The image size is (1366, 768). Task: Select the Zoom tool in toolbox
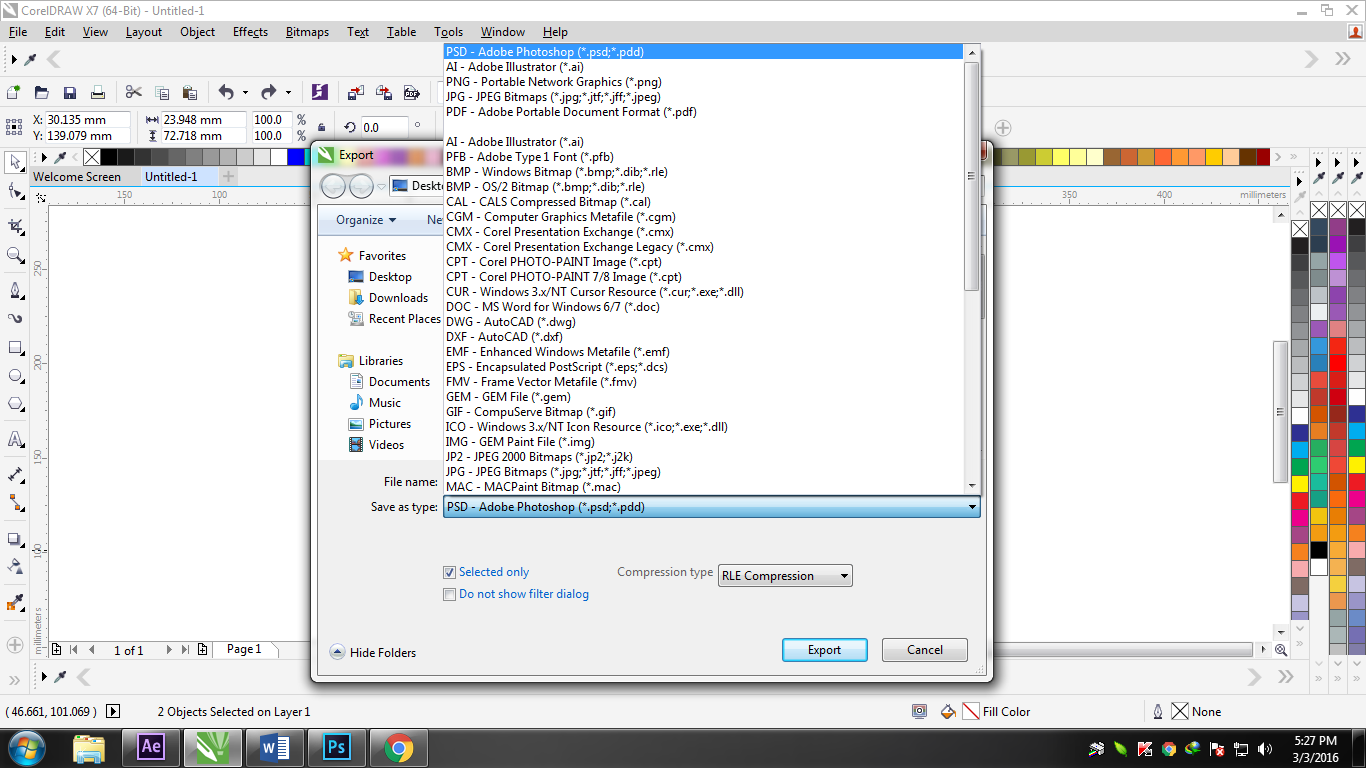click(15, 256)
